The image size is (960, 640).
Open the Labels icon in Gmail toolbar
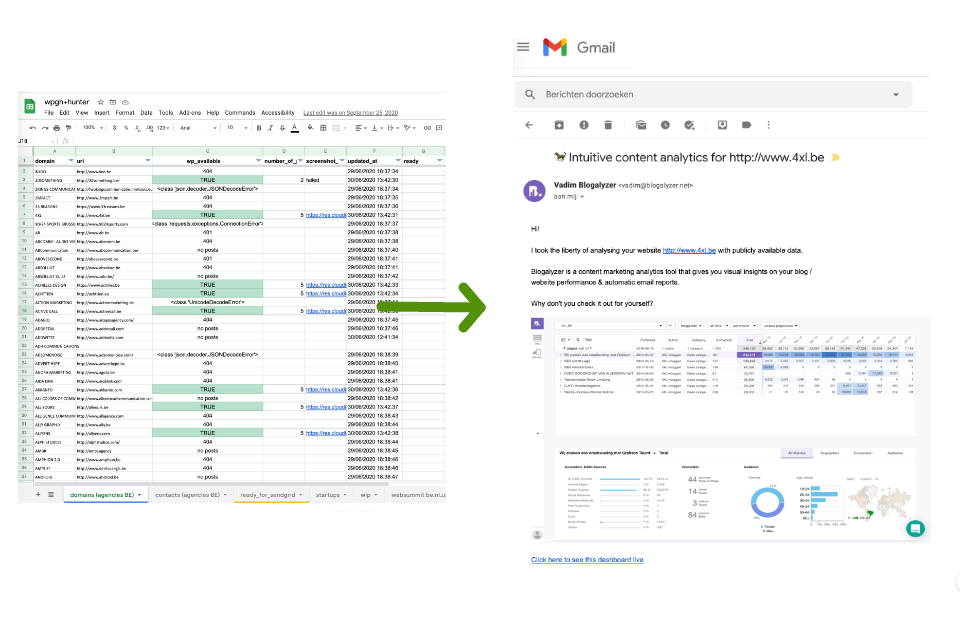[x=746, y=125]
